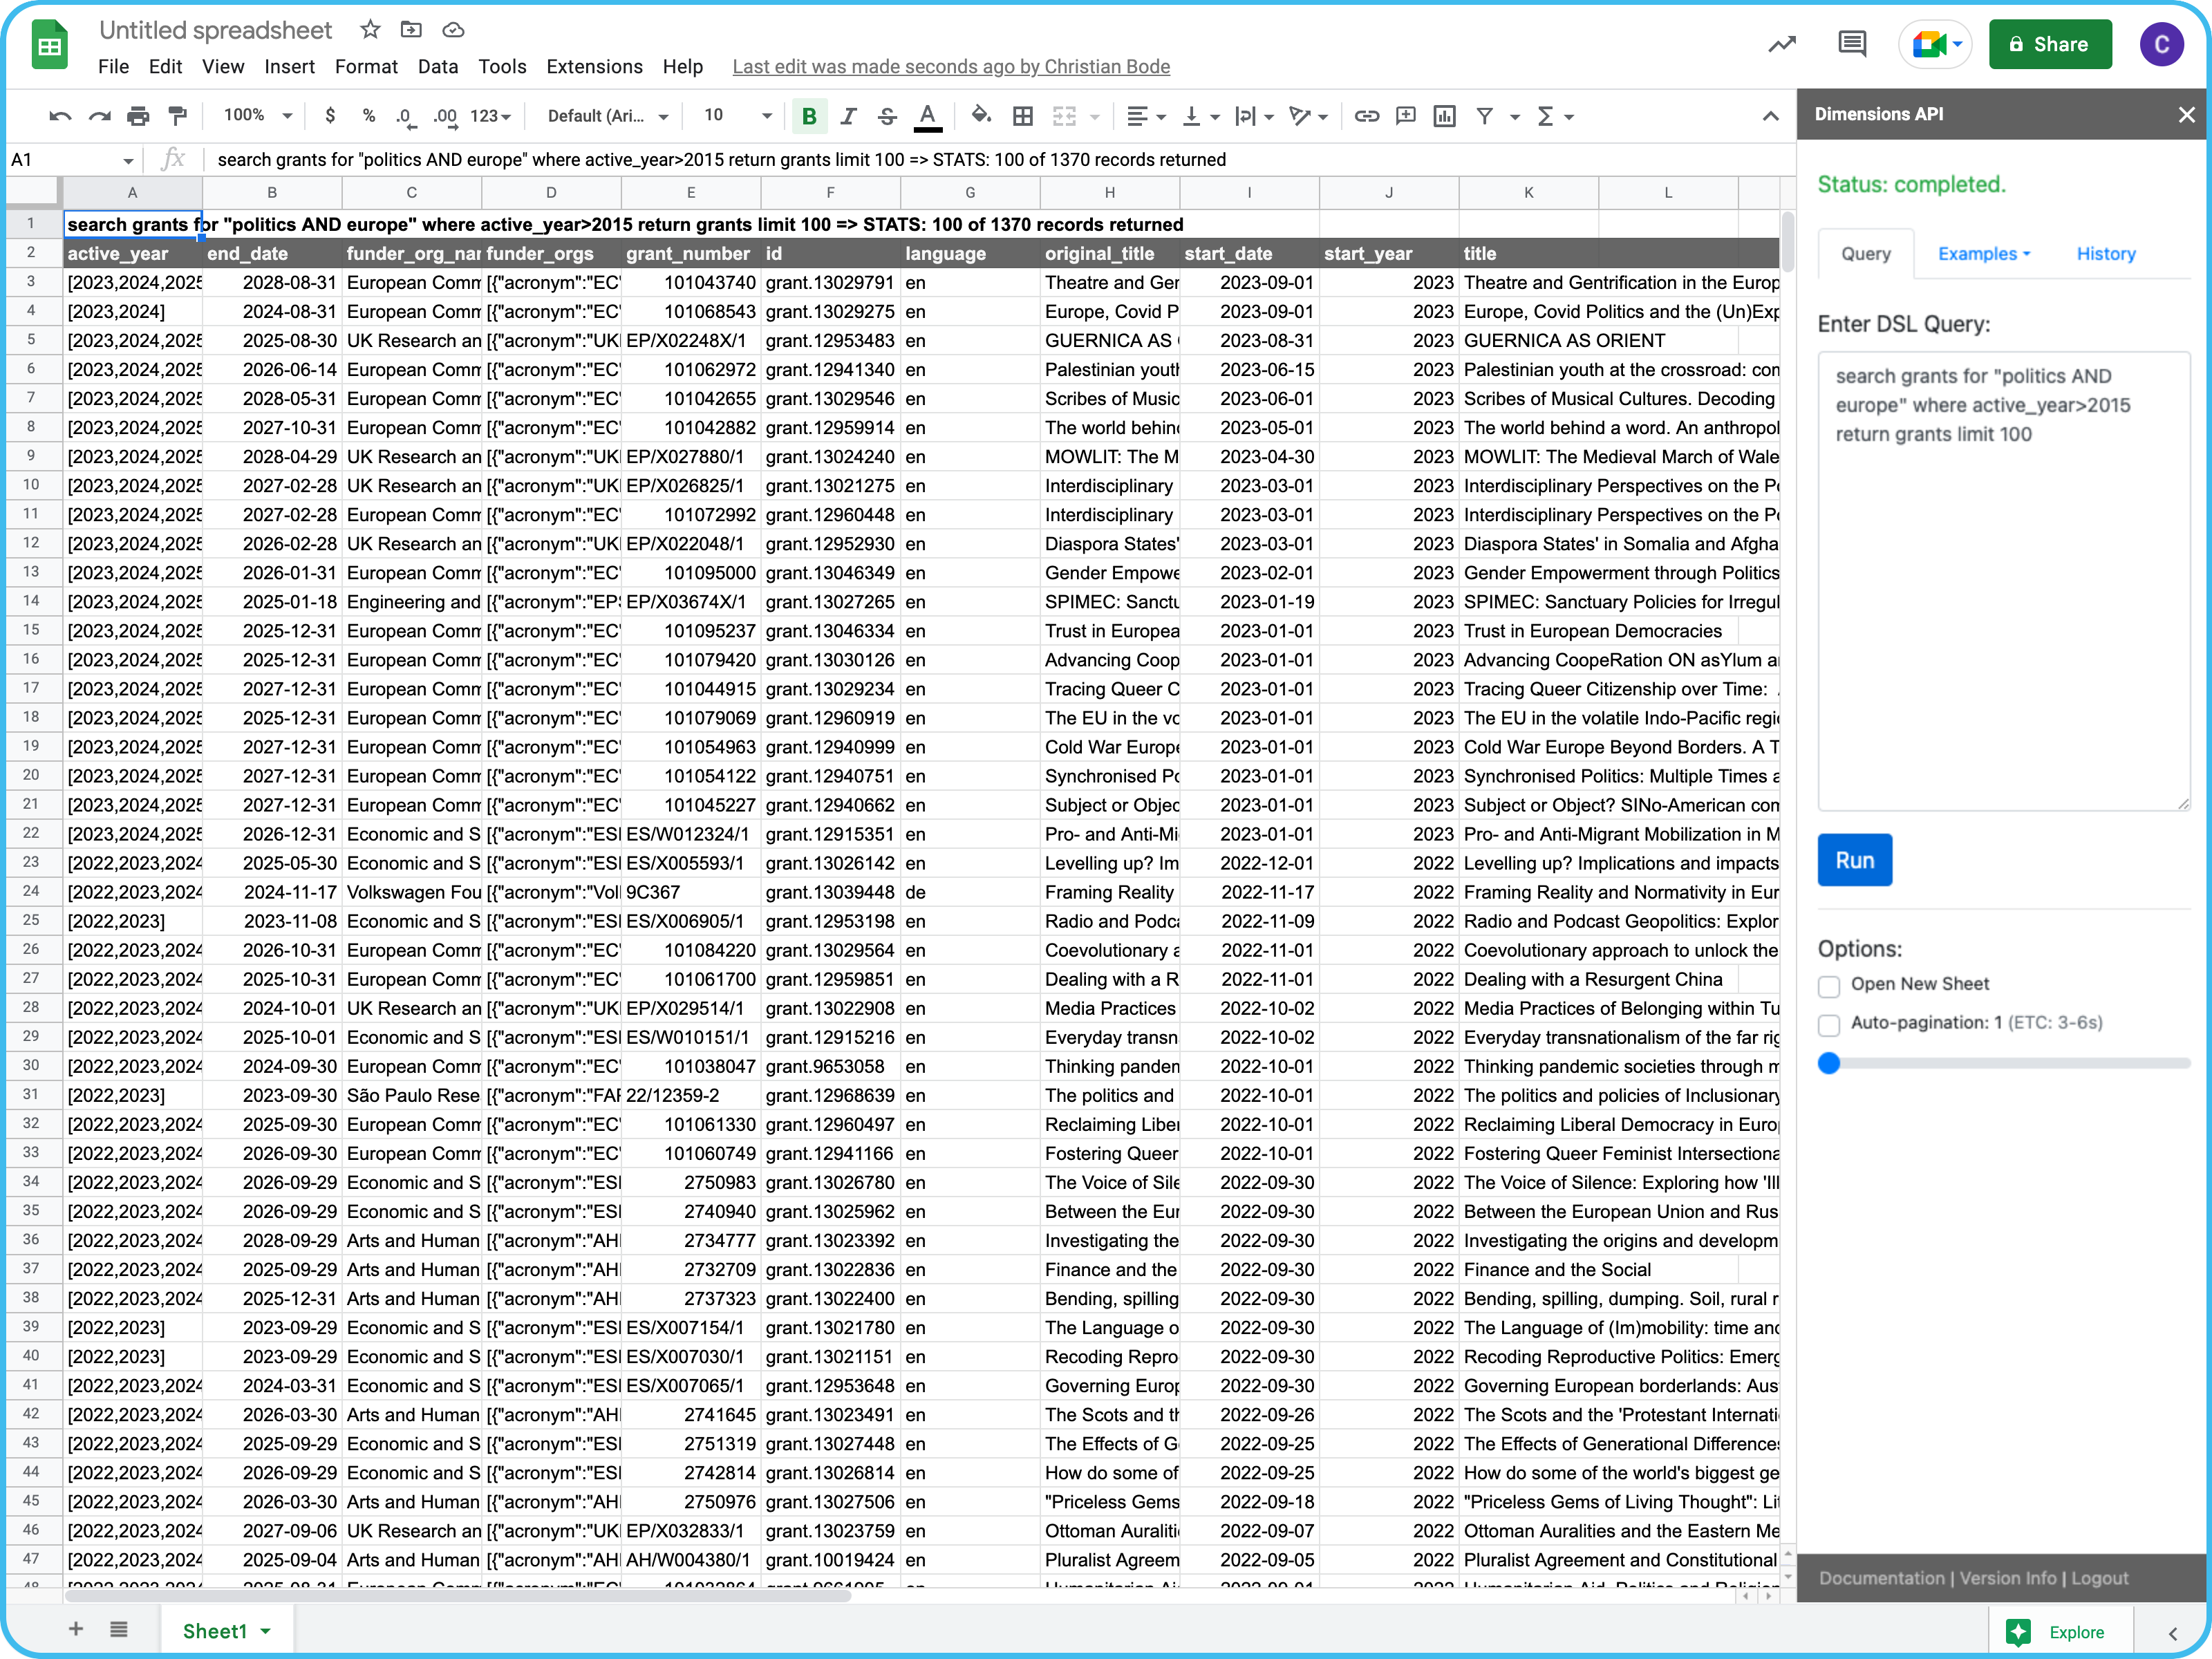Click the insert chart icon
2212x1659 pixels.
click(x=1444, y=116)
